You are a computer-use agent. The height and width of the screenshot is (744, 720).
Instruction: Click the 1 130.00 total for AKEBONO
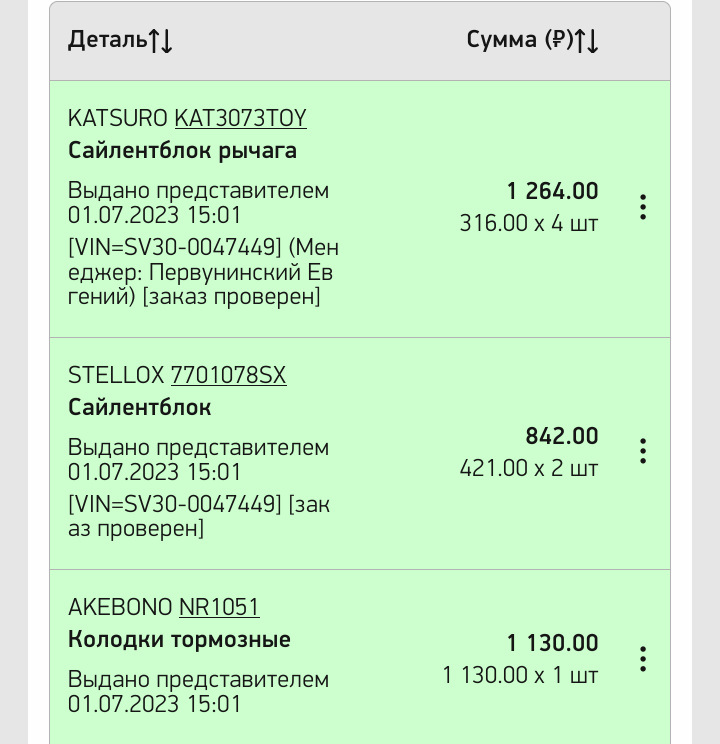click(x=552, y=643)
